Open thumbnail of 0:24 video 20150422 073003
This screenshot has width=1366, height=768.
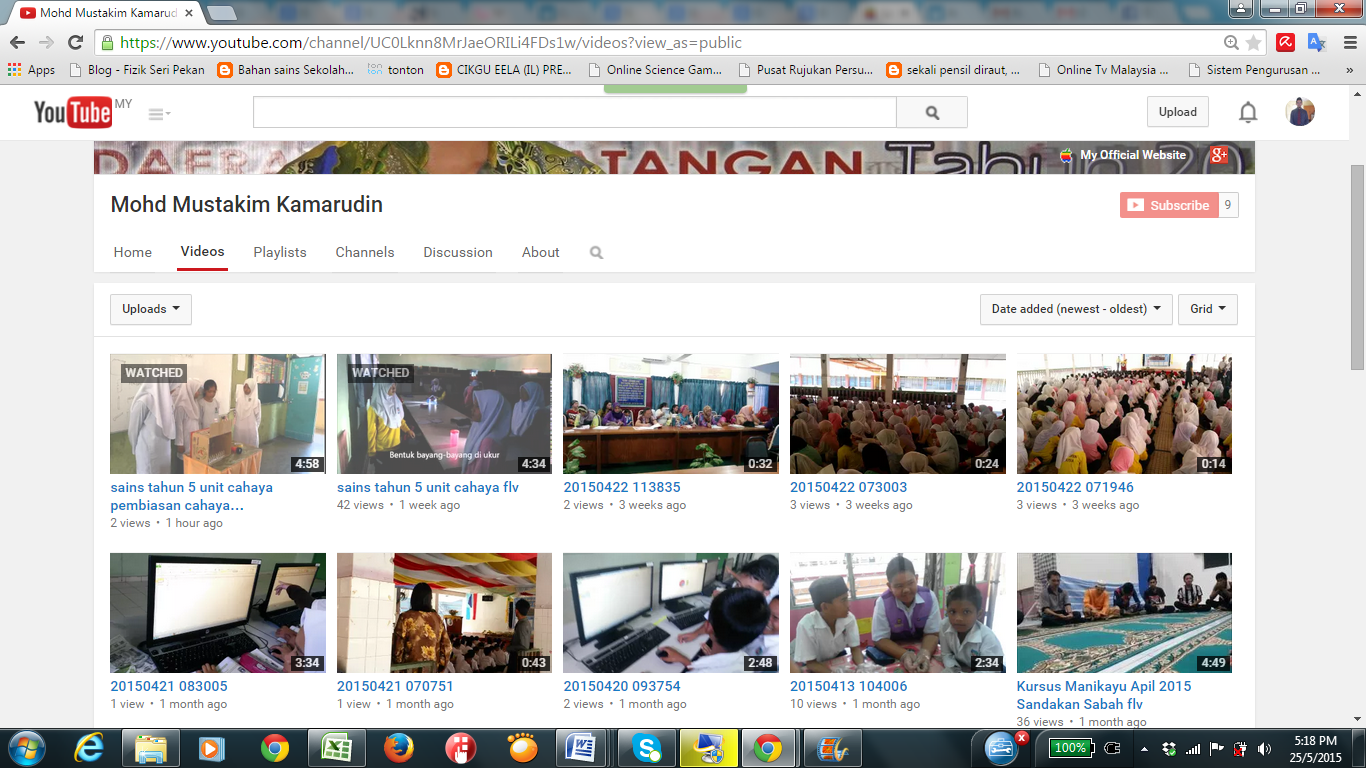898,414
